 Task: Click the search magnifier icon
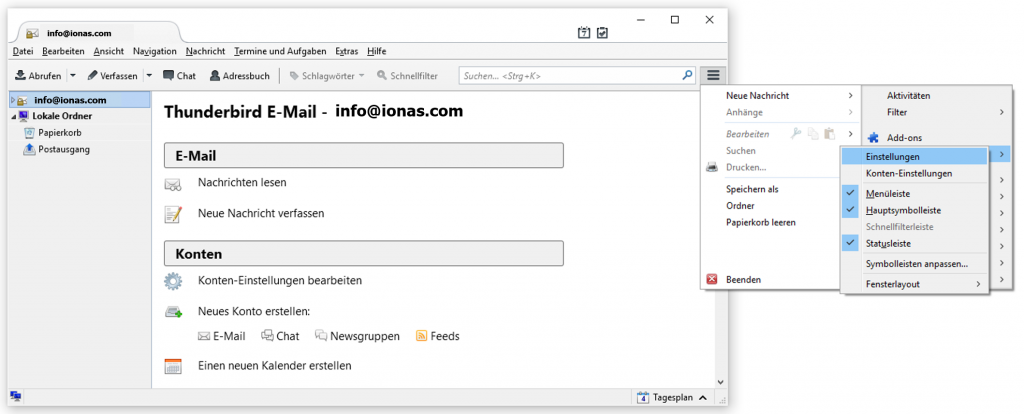coord(687,75)
